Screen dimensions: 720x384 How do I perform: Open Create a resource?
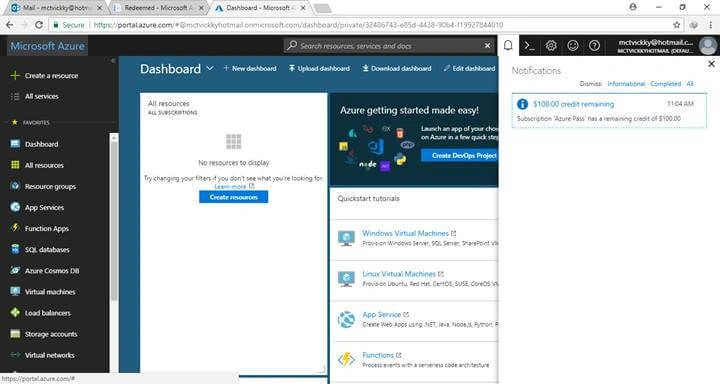pyautogui.click(x=51, y=75)
